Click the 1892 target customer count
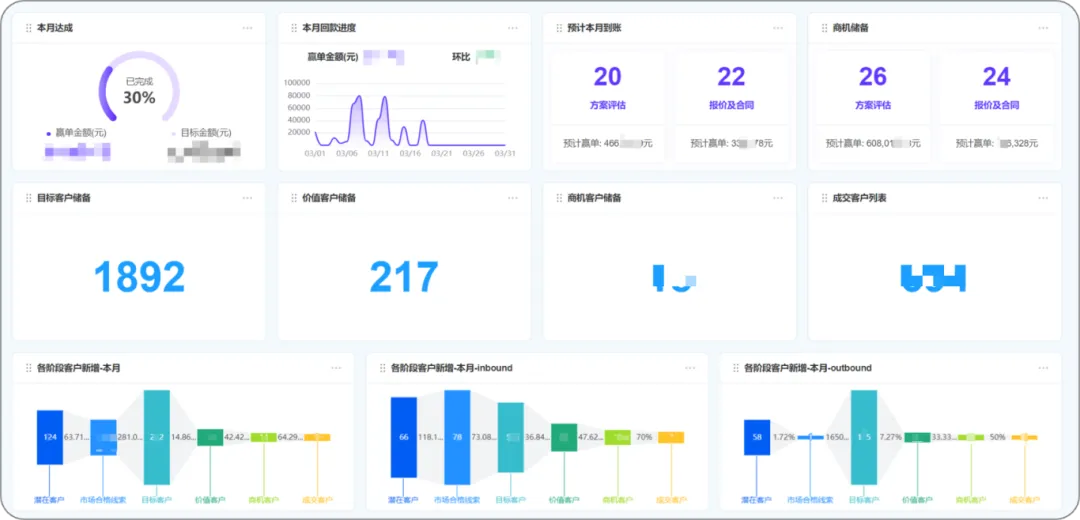 pos(139,277)
